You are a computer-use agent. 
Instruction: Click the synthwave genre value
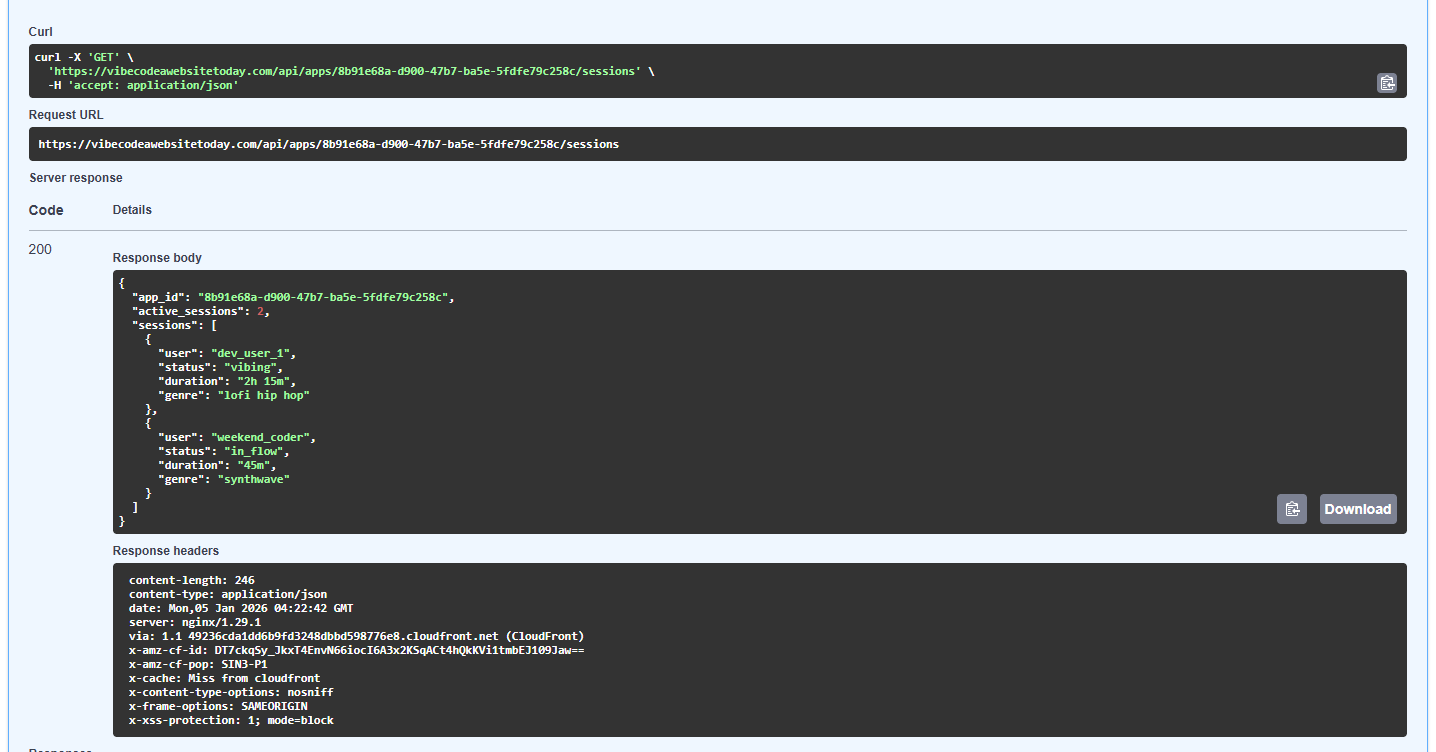253,479
